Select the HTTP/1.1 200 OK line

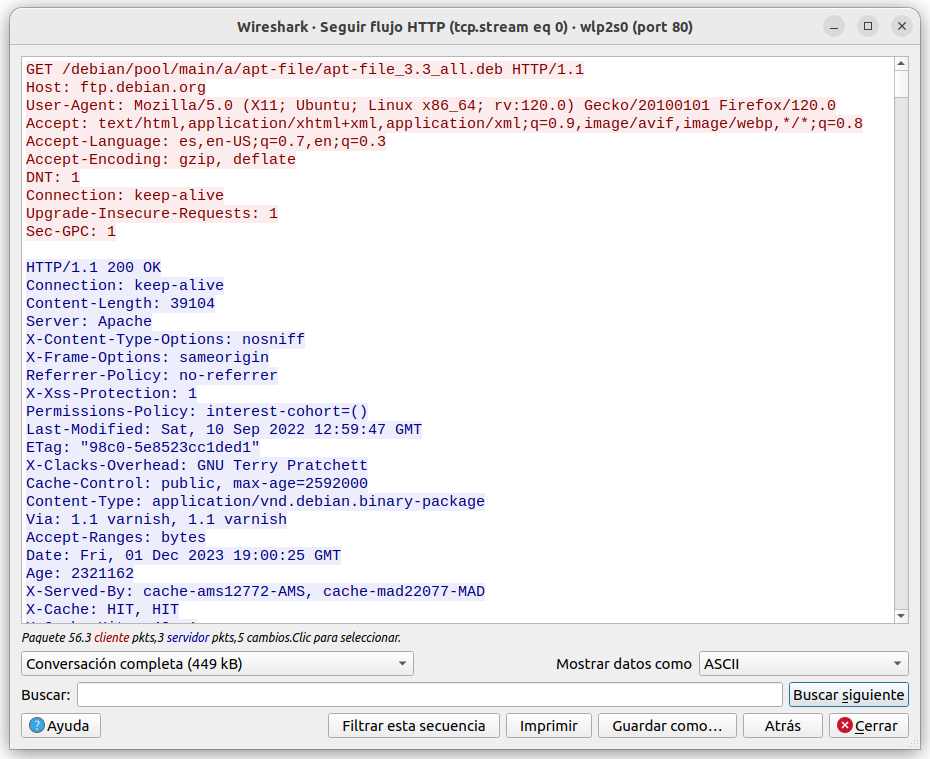(x=93, y=267)
